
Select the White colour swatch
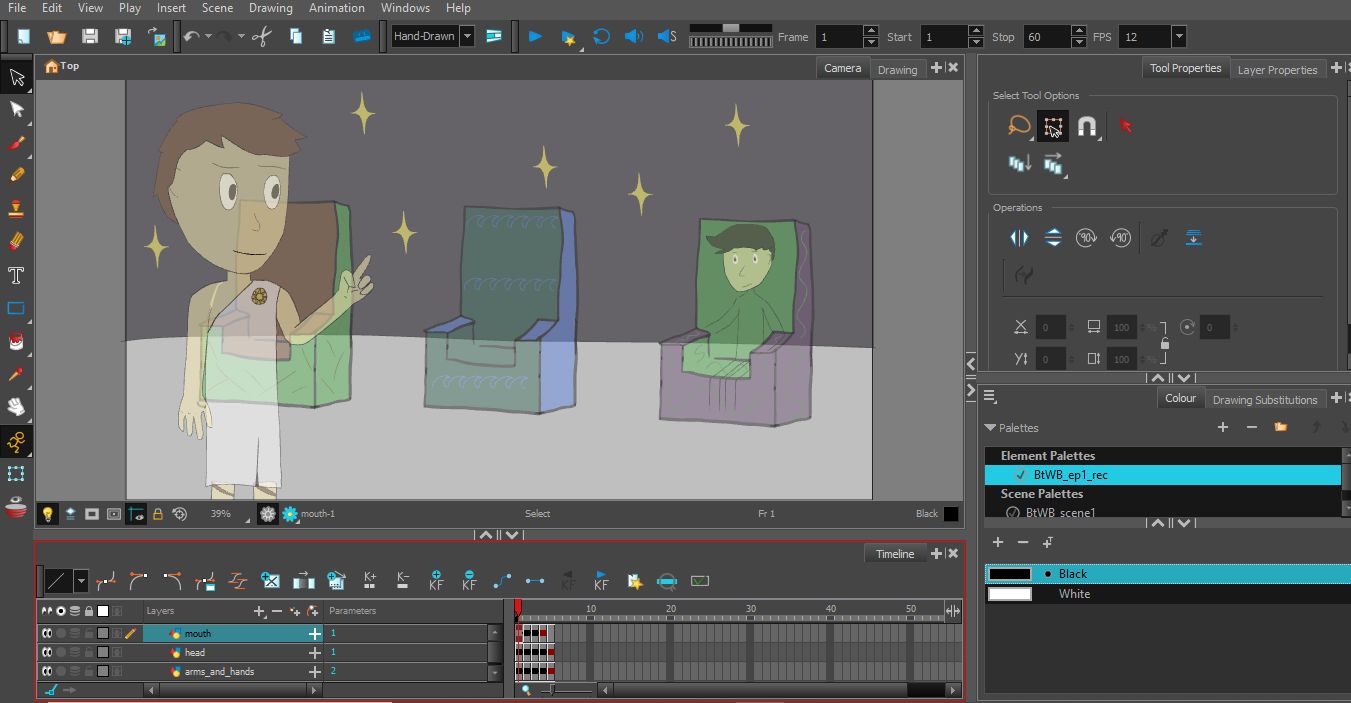[x=1009, y=594]
